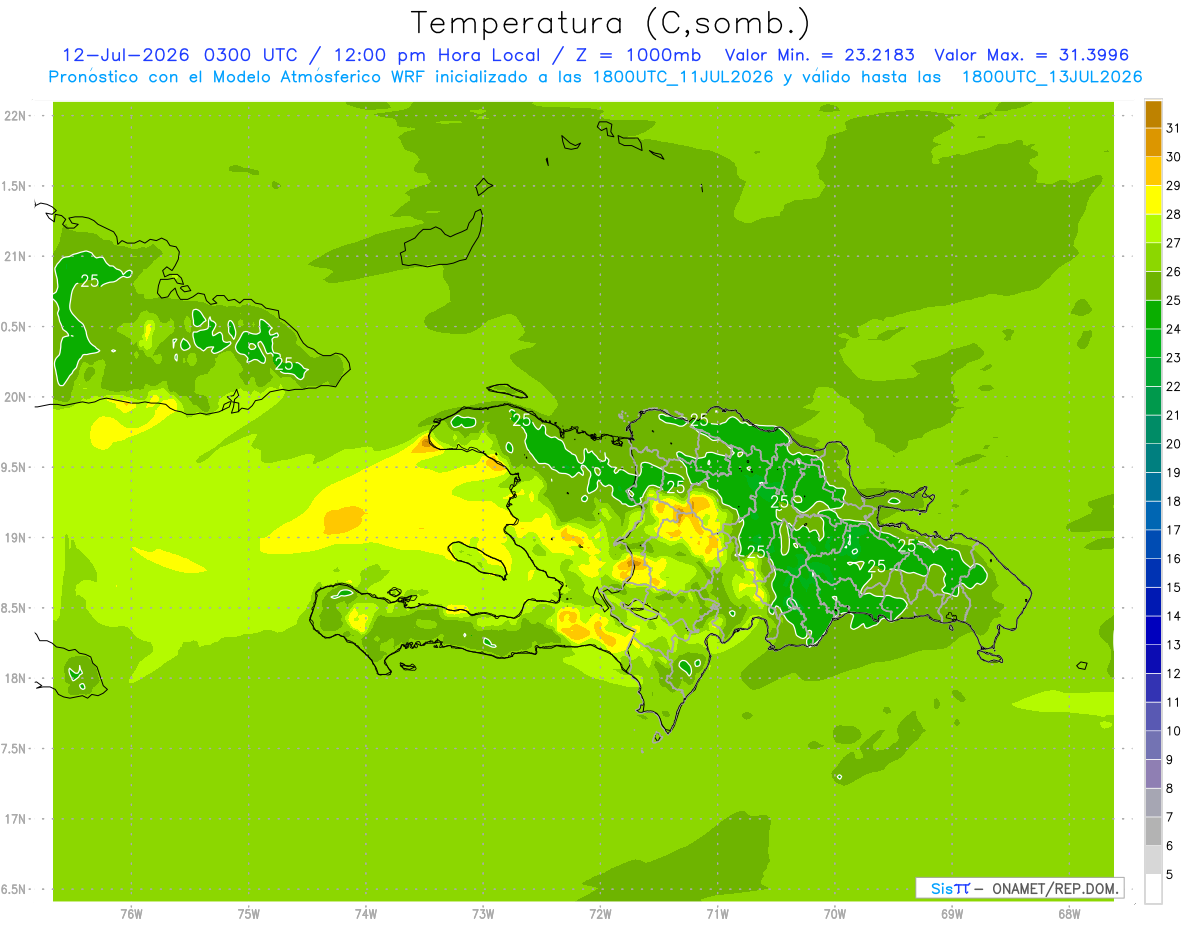The width and height of the screenshot is (1200, 927).
Task: Select the "1800UTC_11JUL2026" initialization timestamp
Action: (682, 77)
